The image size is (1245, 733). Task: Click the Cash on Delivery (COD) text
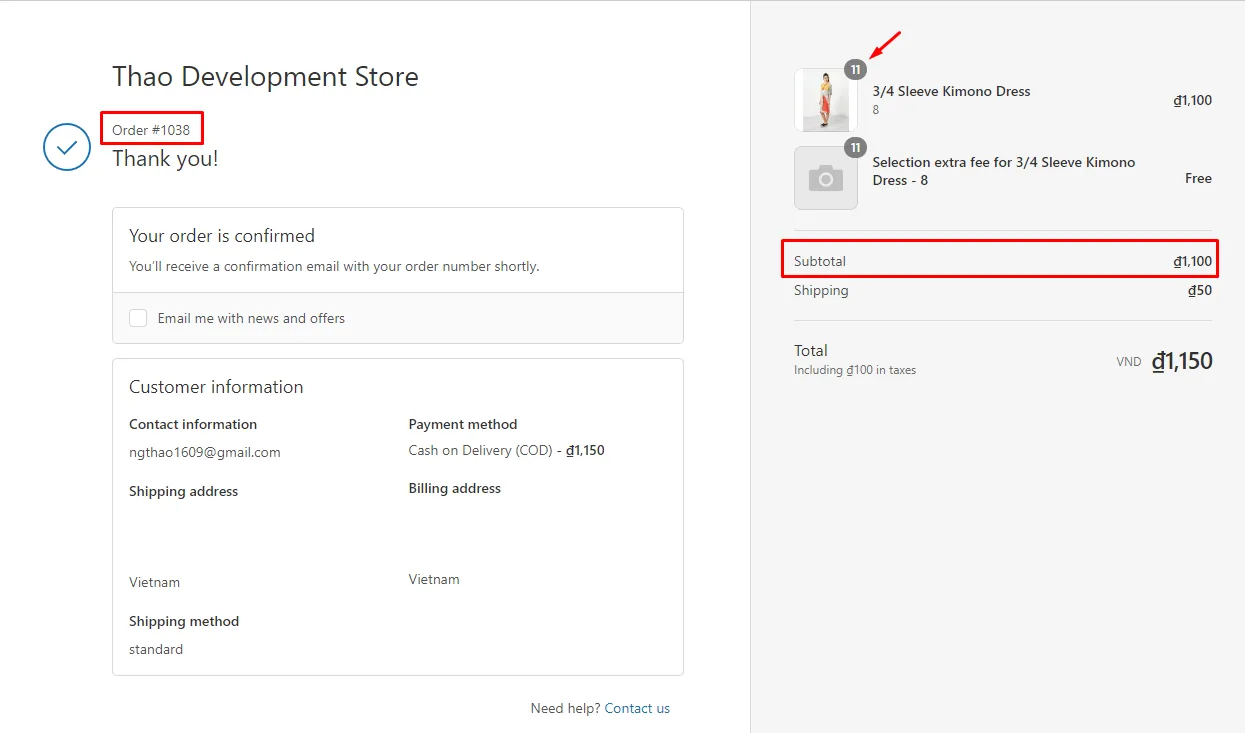(480, 450)
